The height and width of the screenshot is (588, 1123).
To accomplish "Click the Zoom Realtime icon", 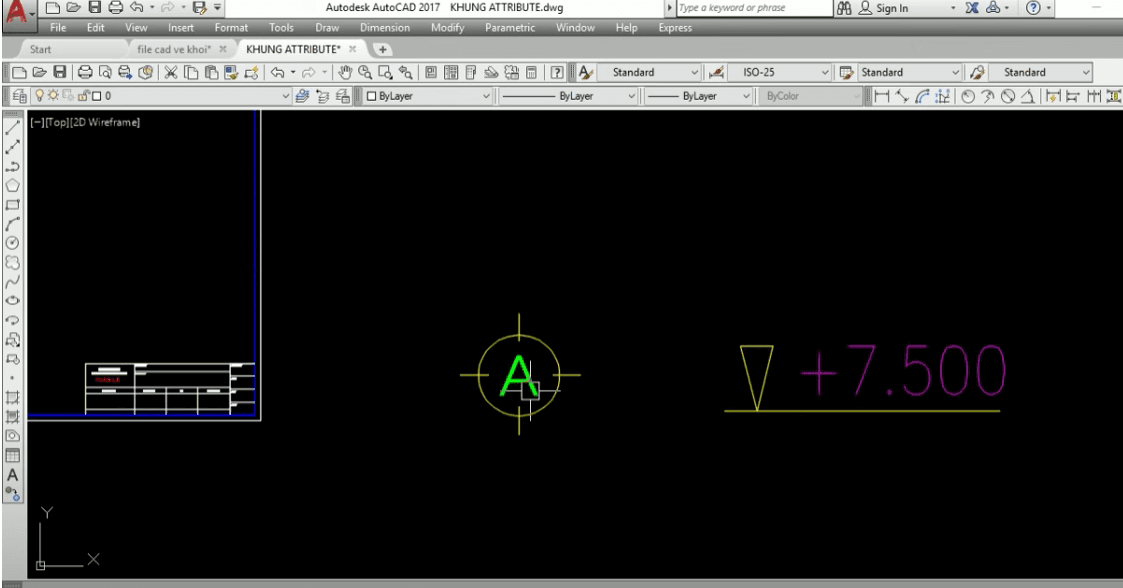I will [365, 72].
